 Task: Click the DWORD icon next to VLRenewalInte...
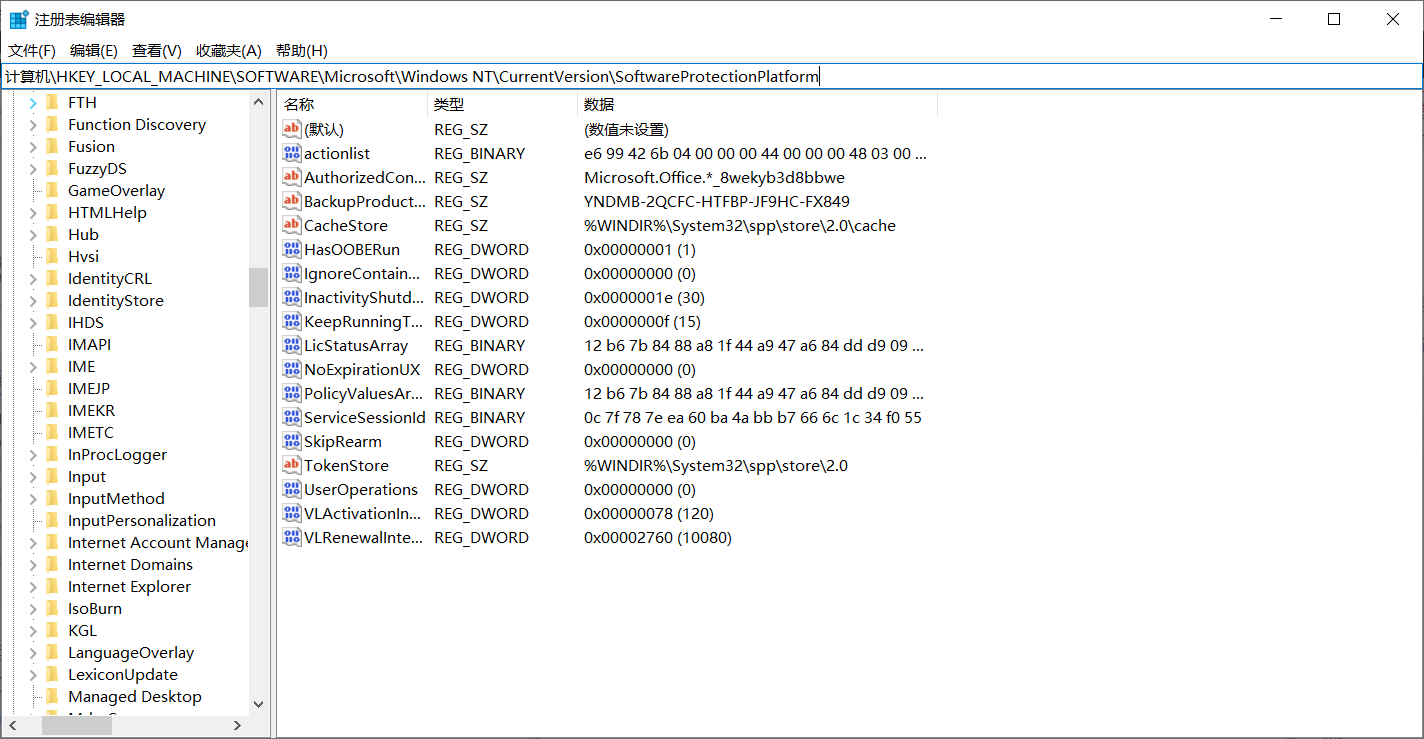pyautogui.click(x=291, y=537)
